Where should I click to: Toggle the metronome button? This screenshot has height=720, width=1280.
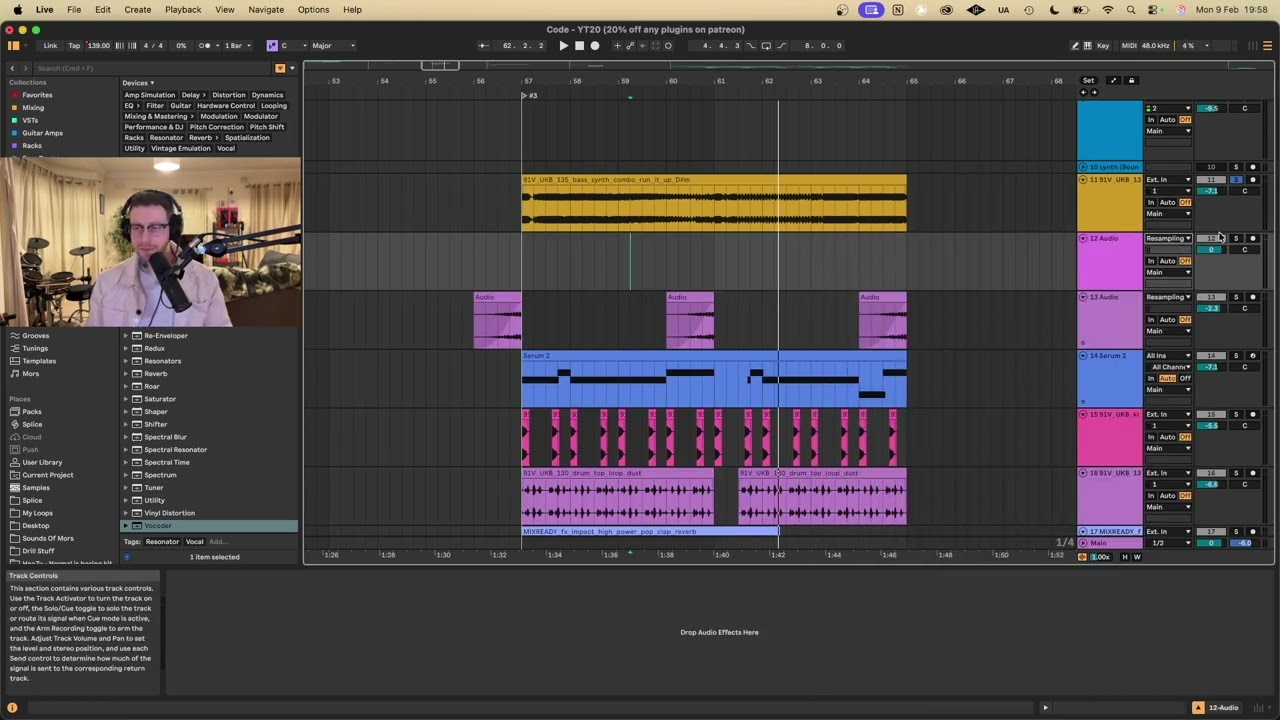point(206,45)
